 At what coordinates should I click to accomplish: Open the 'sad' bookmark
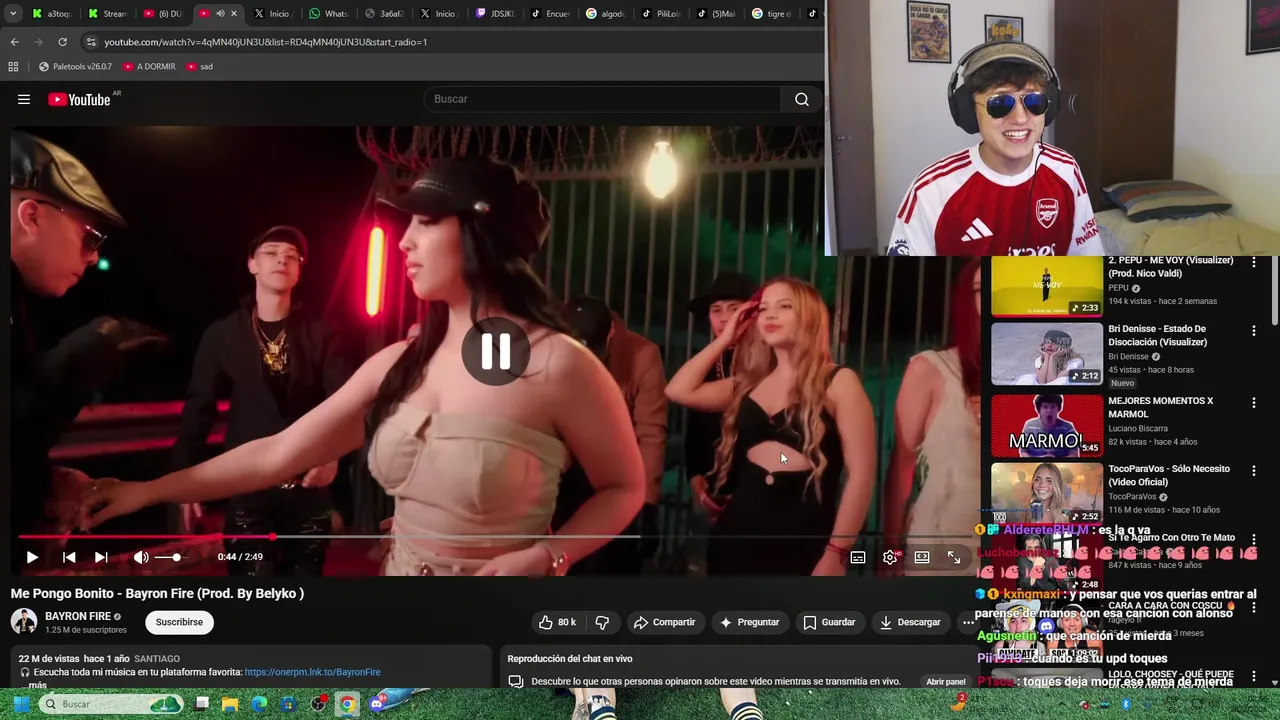[199, 67]
